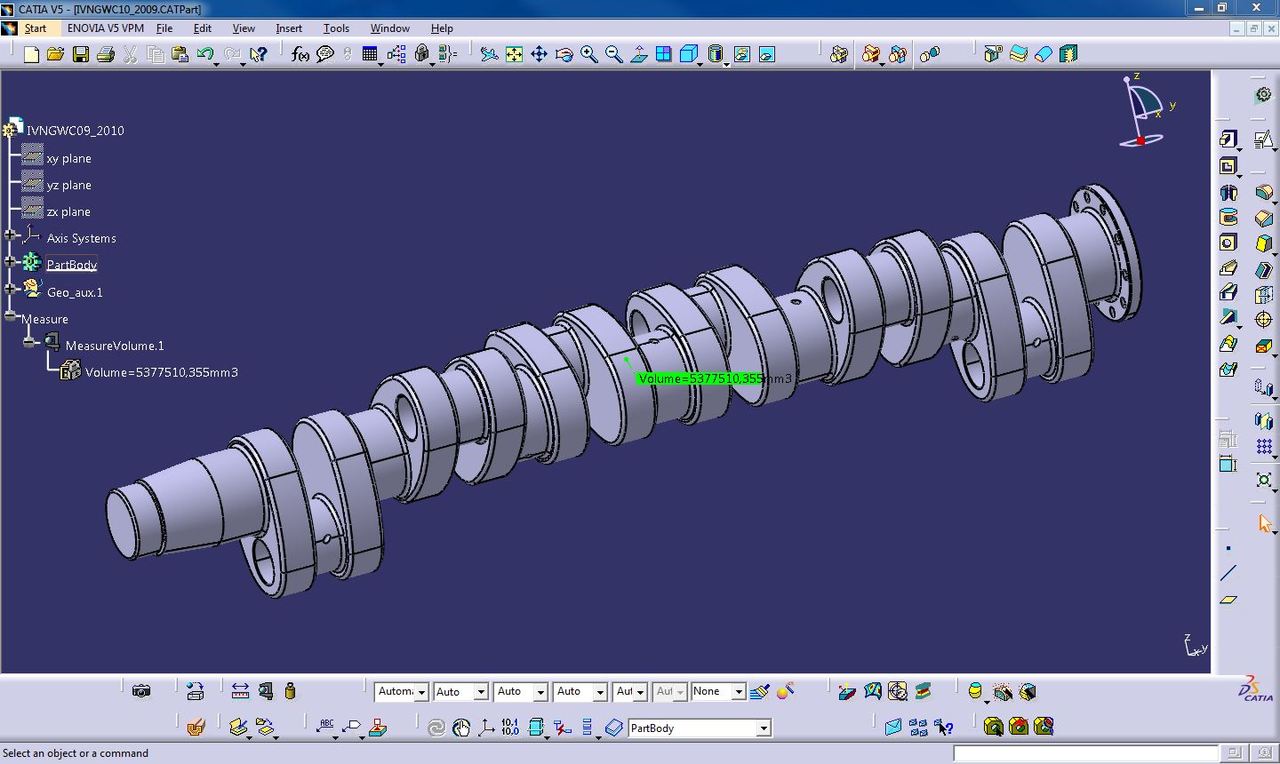Open the Tools menu
Viewport: 1280px width, 764px height.
pos(335,28)
